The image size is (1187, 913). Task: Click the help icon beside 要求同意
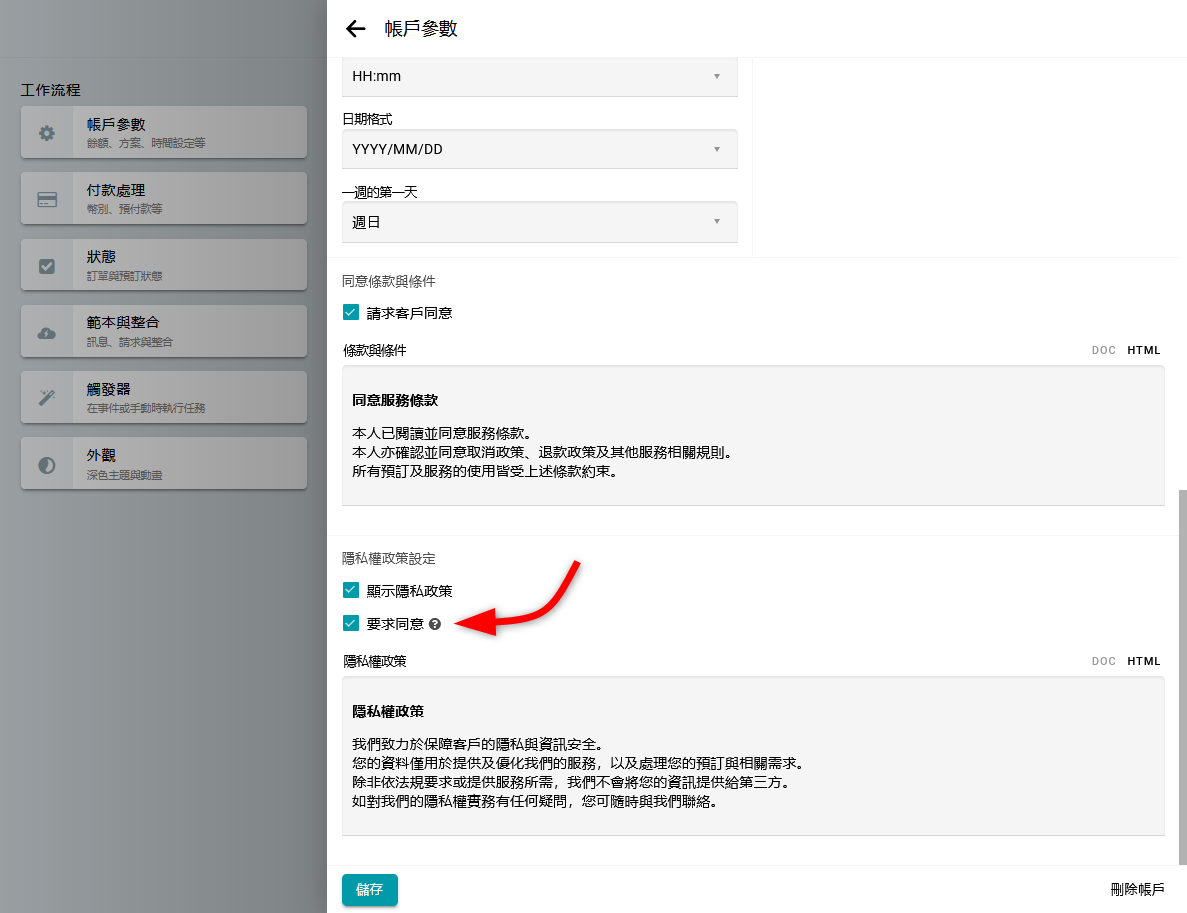click(x=435, y=624)
